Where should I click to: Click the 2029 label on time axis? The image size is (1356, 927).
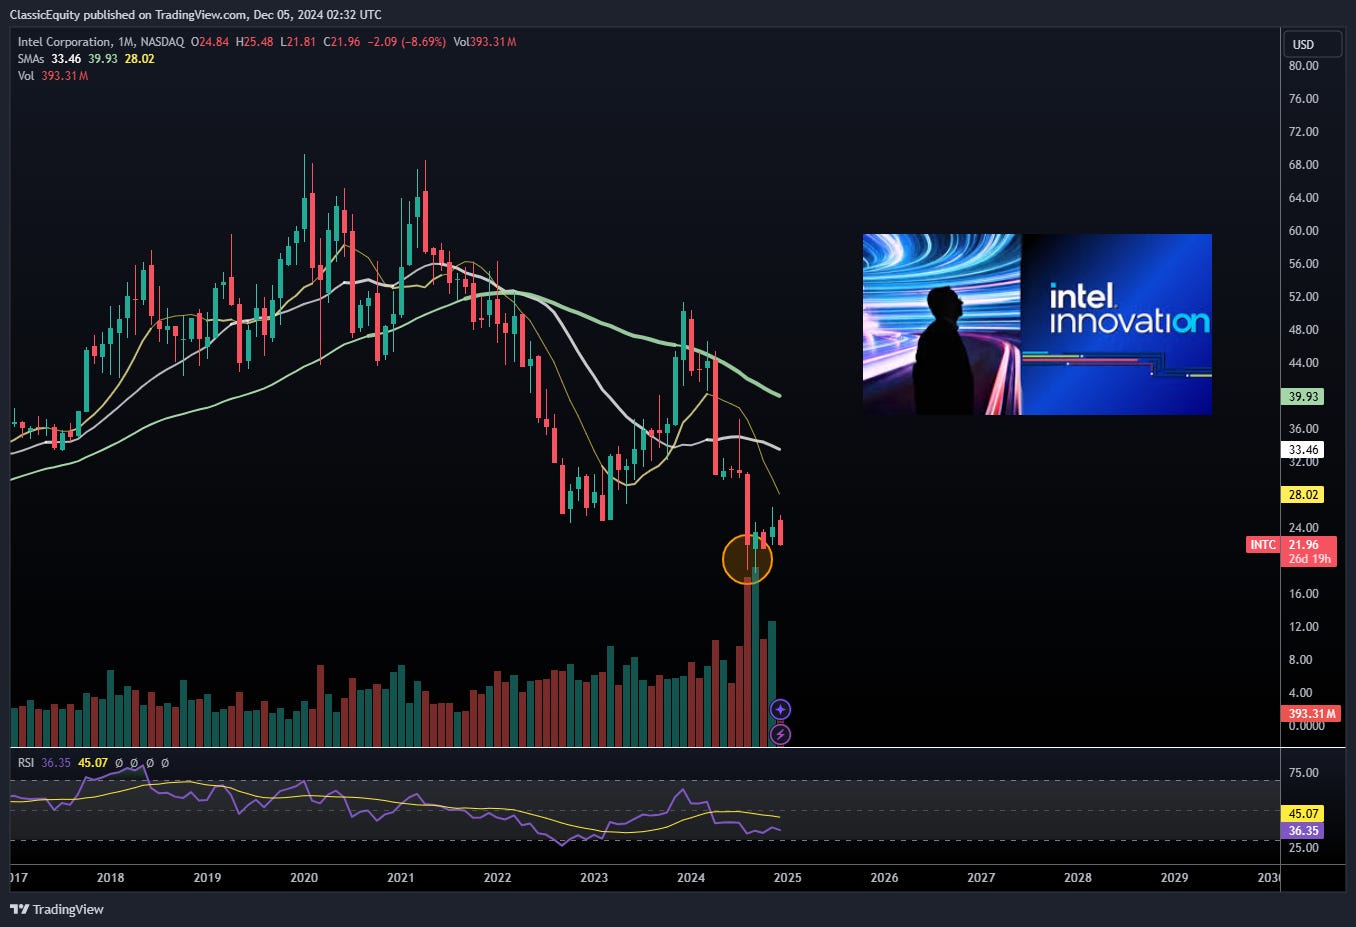coord(1174,878)
